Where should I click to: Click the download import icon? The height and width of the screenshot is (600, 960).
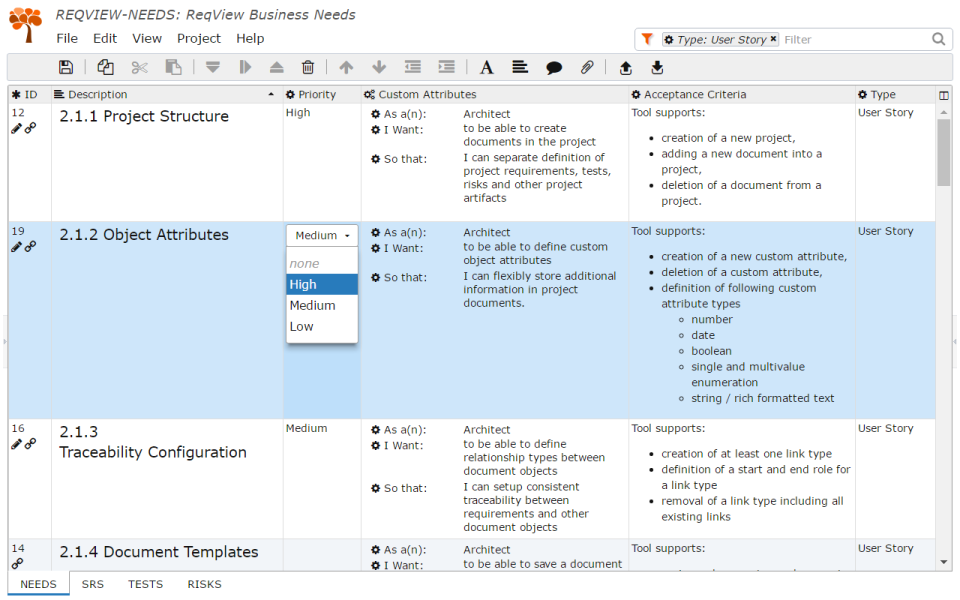click(x=658, y=67)
